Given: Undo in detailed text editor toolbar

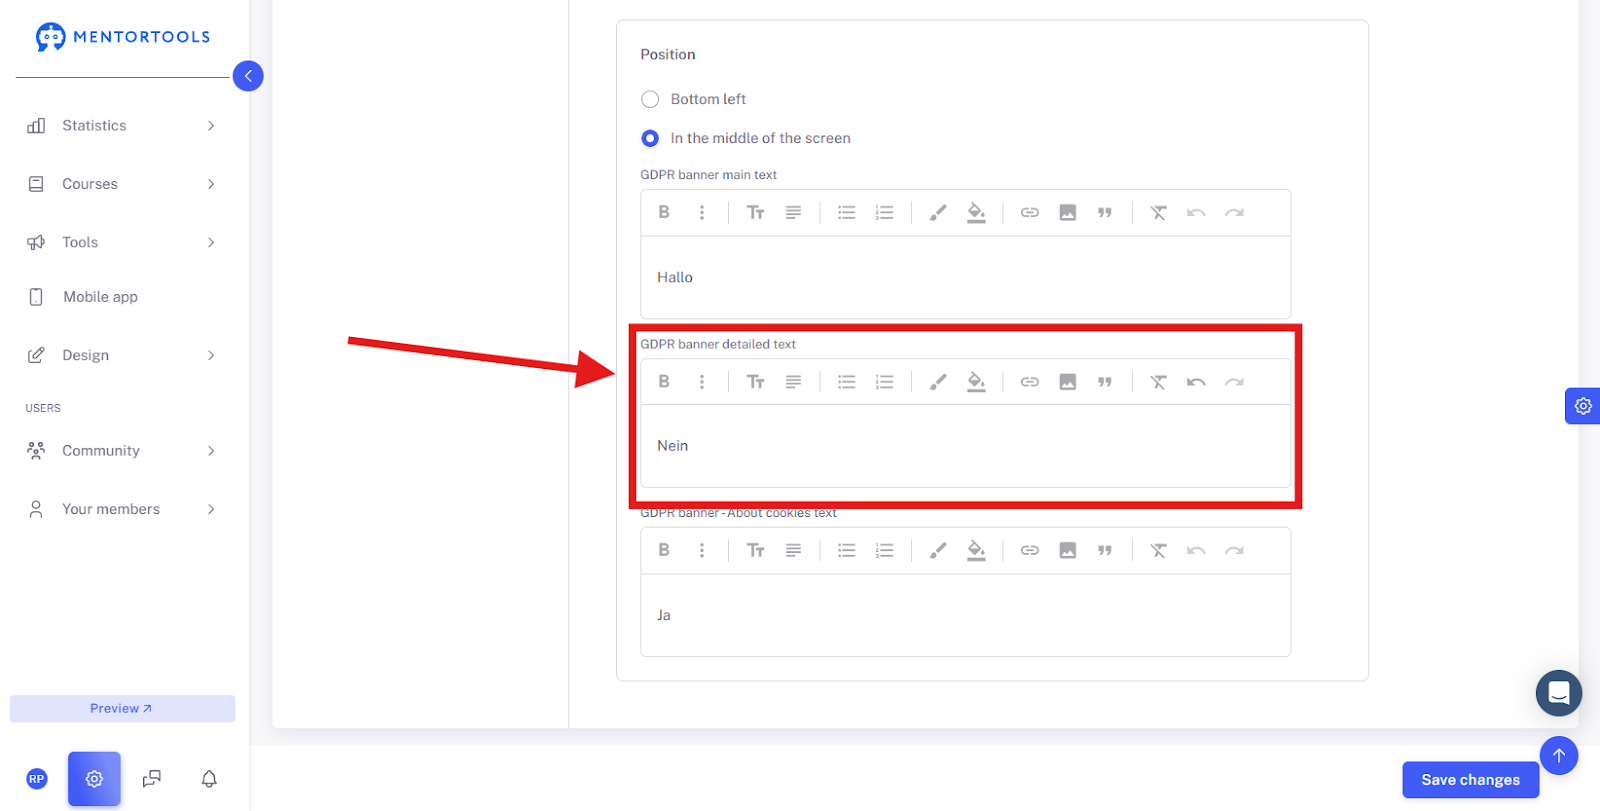Looking at the screenshot, I should pos(1196,381).
